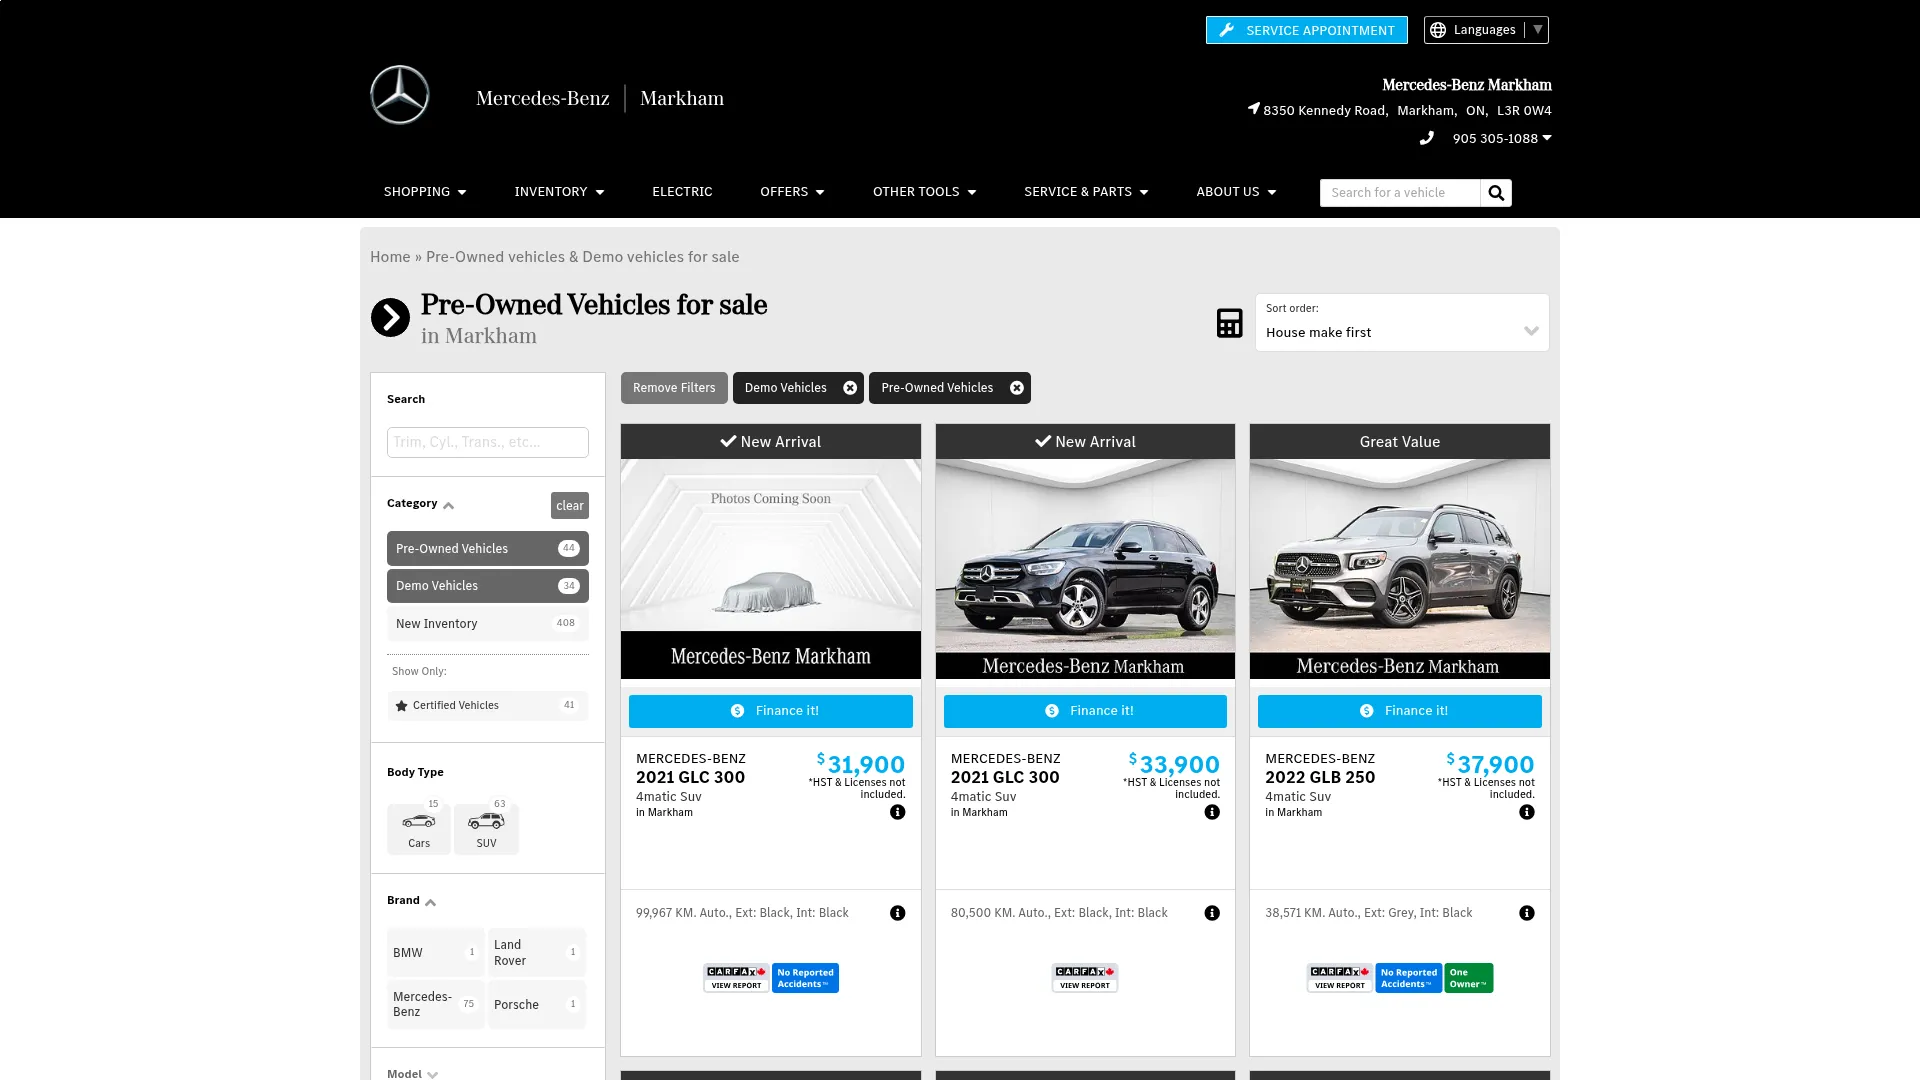
Task: Open grey GLB 250 vehicle photo
Action: click(1400, 569)
